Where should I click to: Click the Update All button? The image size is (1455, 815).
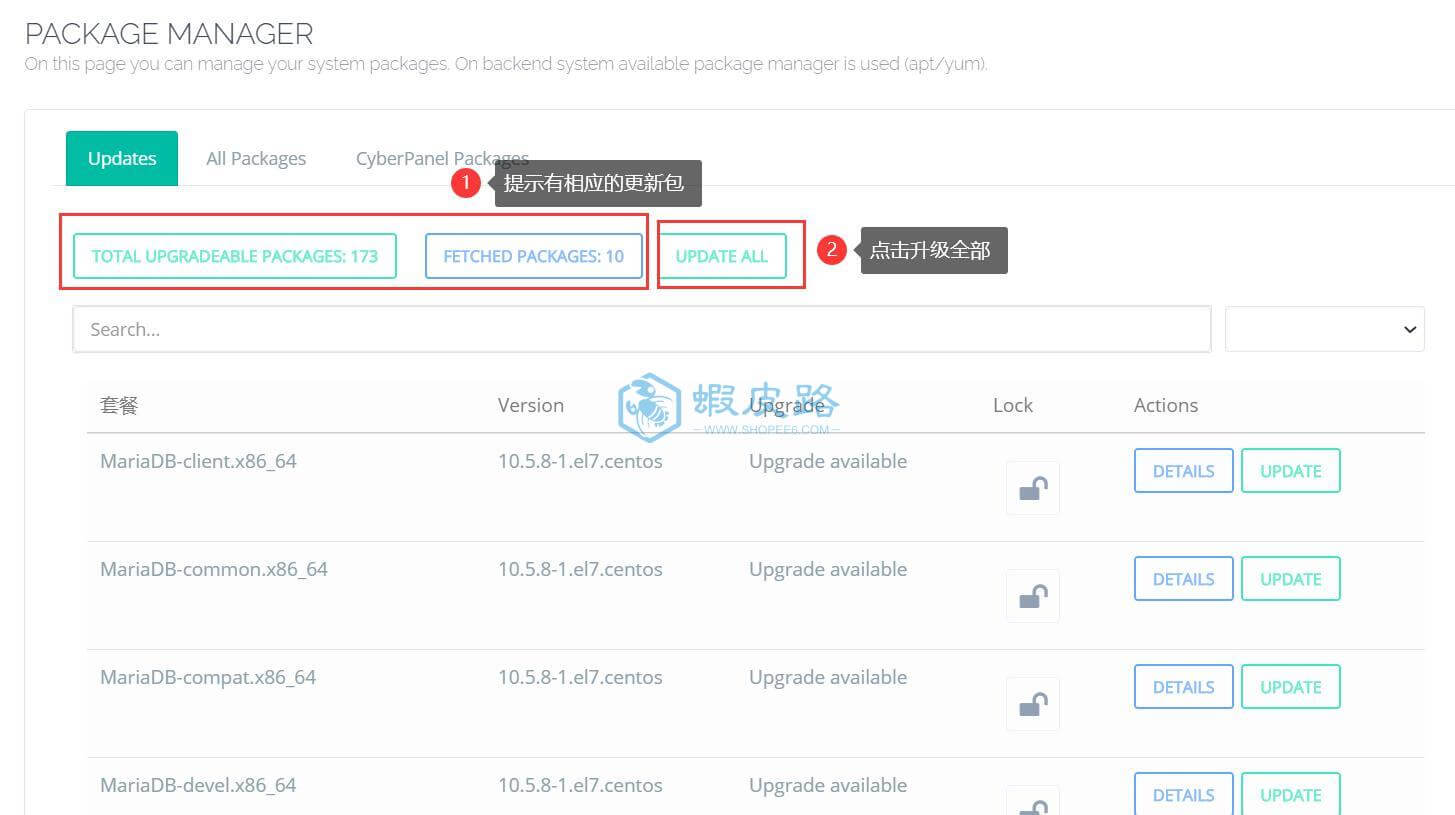722,256
